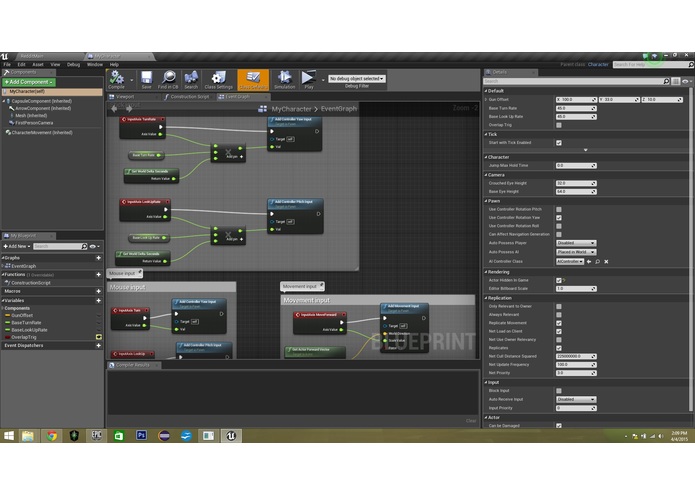Switch to the Event Graph tab
Image resolution: width=695 pixels, height=494 pixels.
pyautogui.click(x=238, y=97)
